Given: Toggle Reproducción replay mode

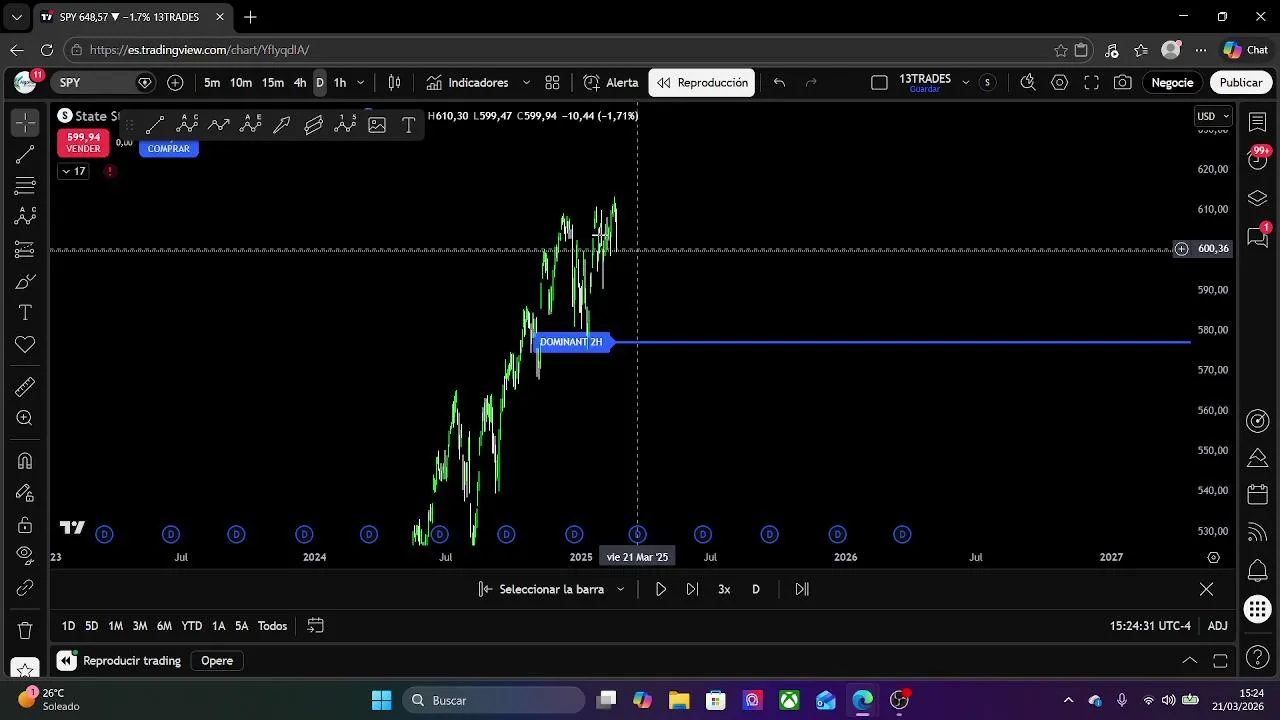Looking at the screenshot, I should click(702, 83).
